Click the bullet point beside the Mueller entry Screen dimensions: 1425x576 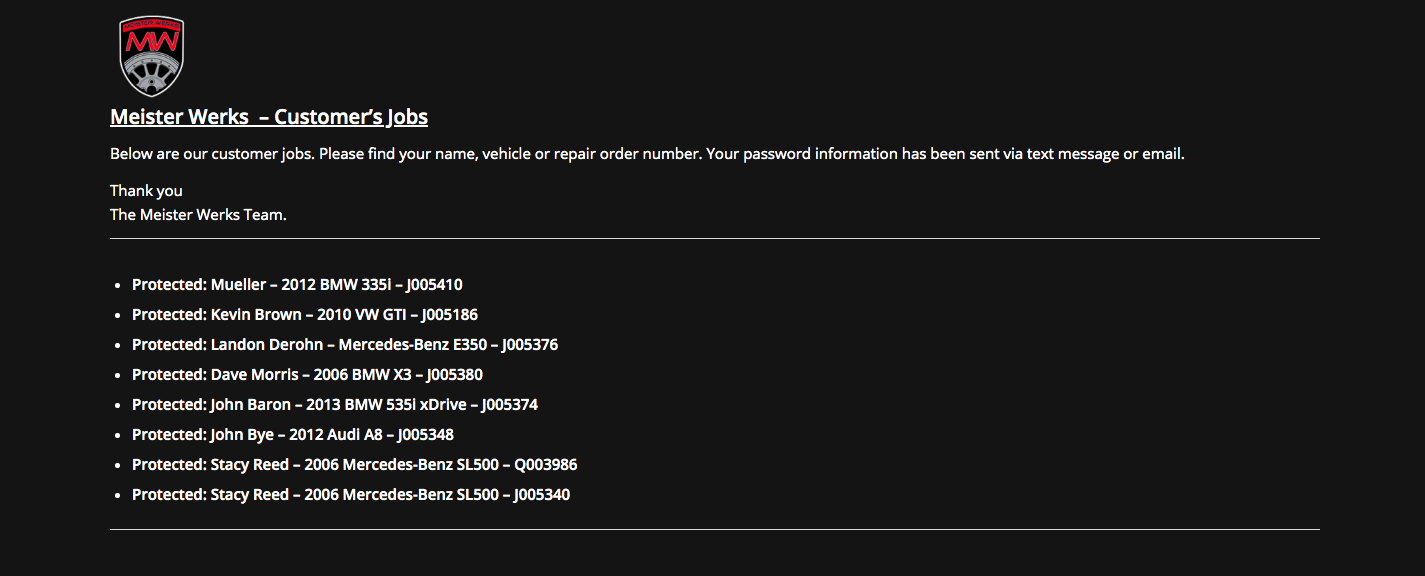coord(119,286)
